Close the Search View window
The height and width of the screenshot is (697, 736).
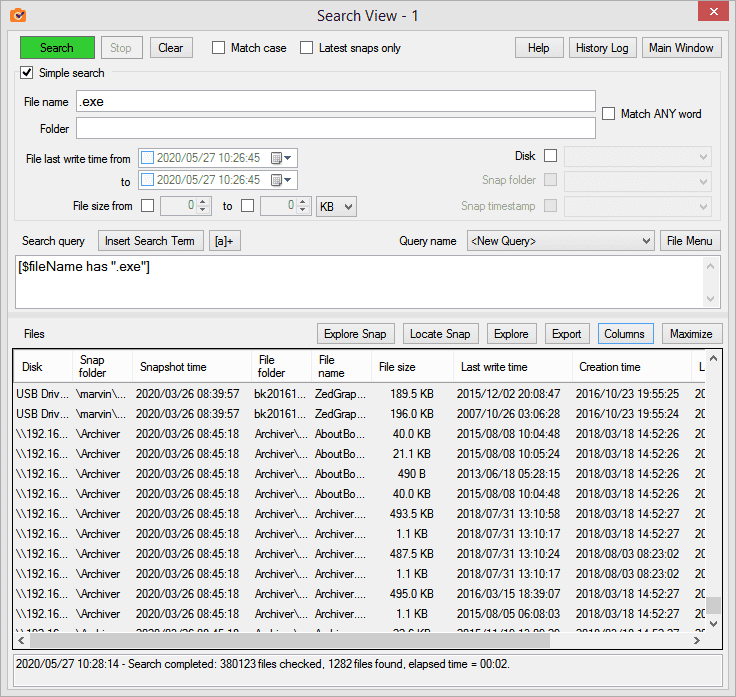[x=711, y=13]
